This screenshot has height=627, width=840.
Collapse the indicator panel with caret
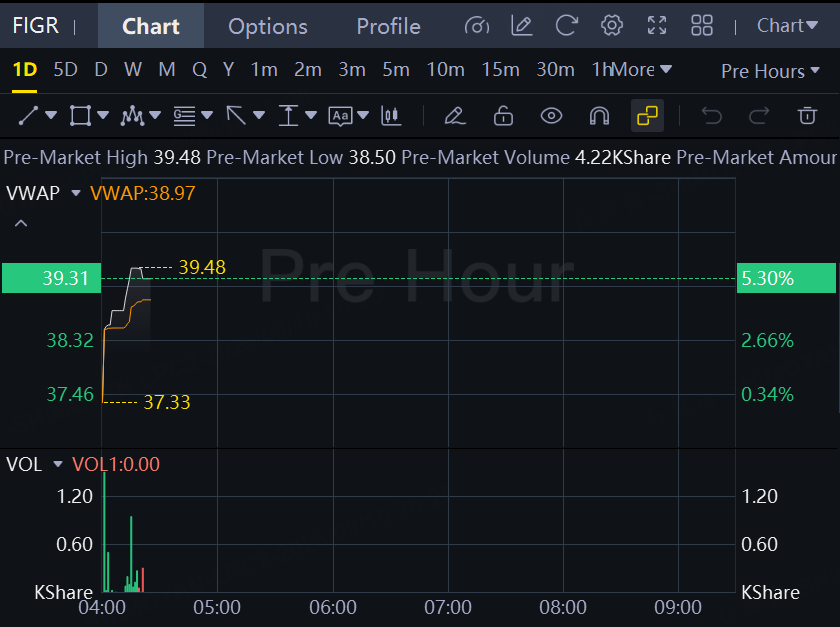(x=21, y=223)
